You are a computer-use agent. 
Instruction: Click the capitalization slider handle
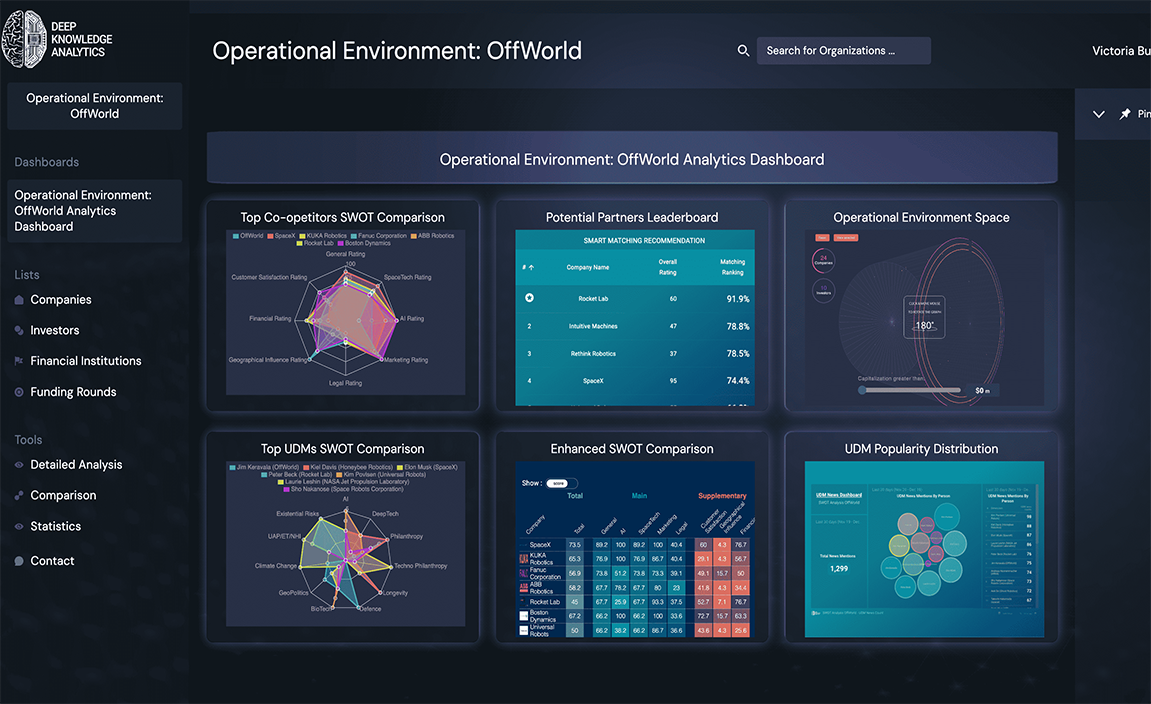coord(862,390)
